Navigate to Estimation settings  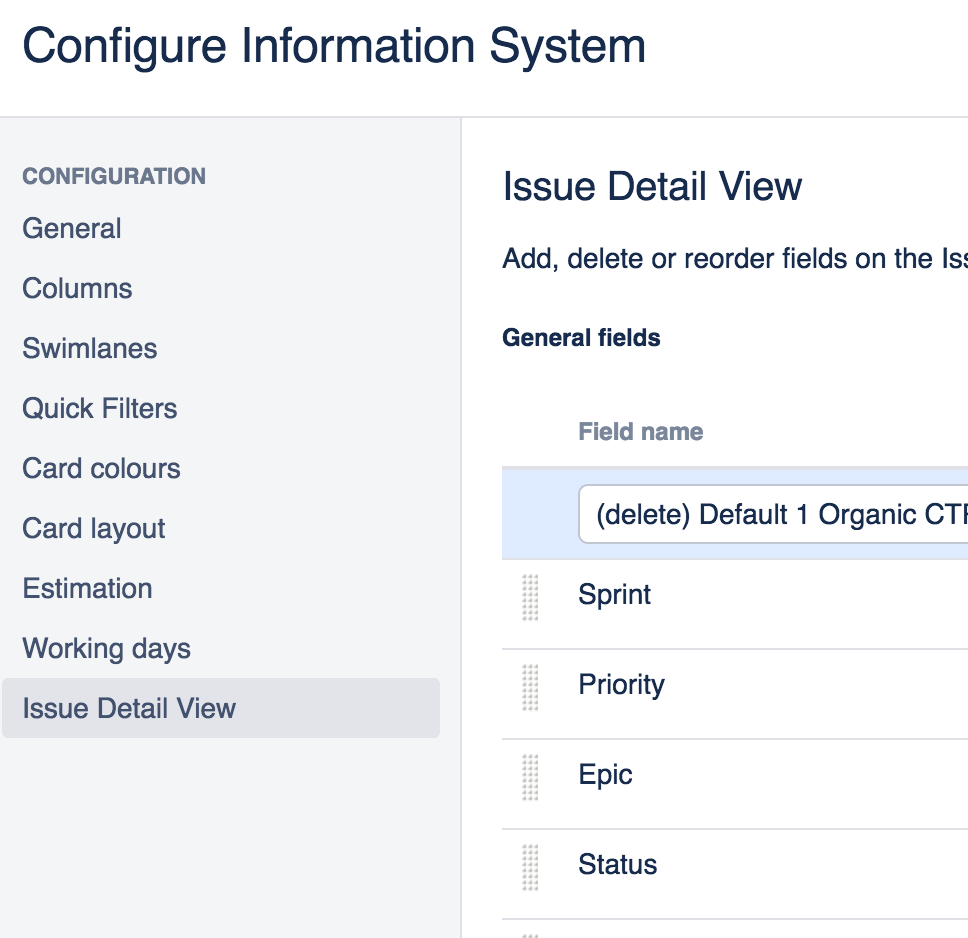point(88,589)
